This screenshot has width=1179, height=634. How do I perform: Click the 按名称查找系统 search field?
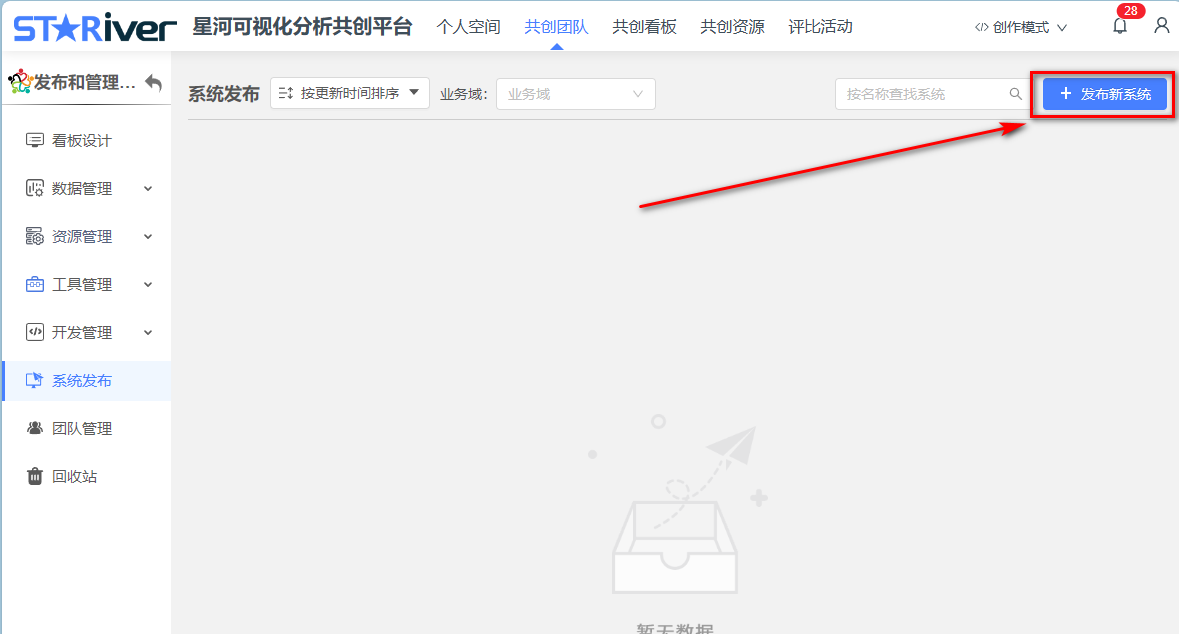(x=922, y=94)
